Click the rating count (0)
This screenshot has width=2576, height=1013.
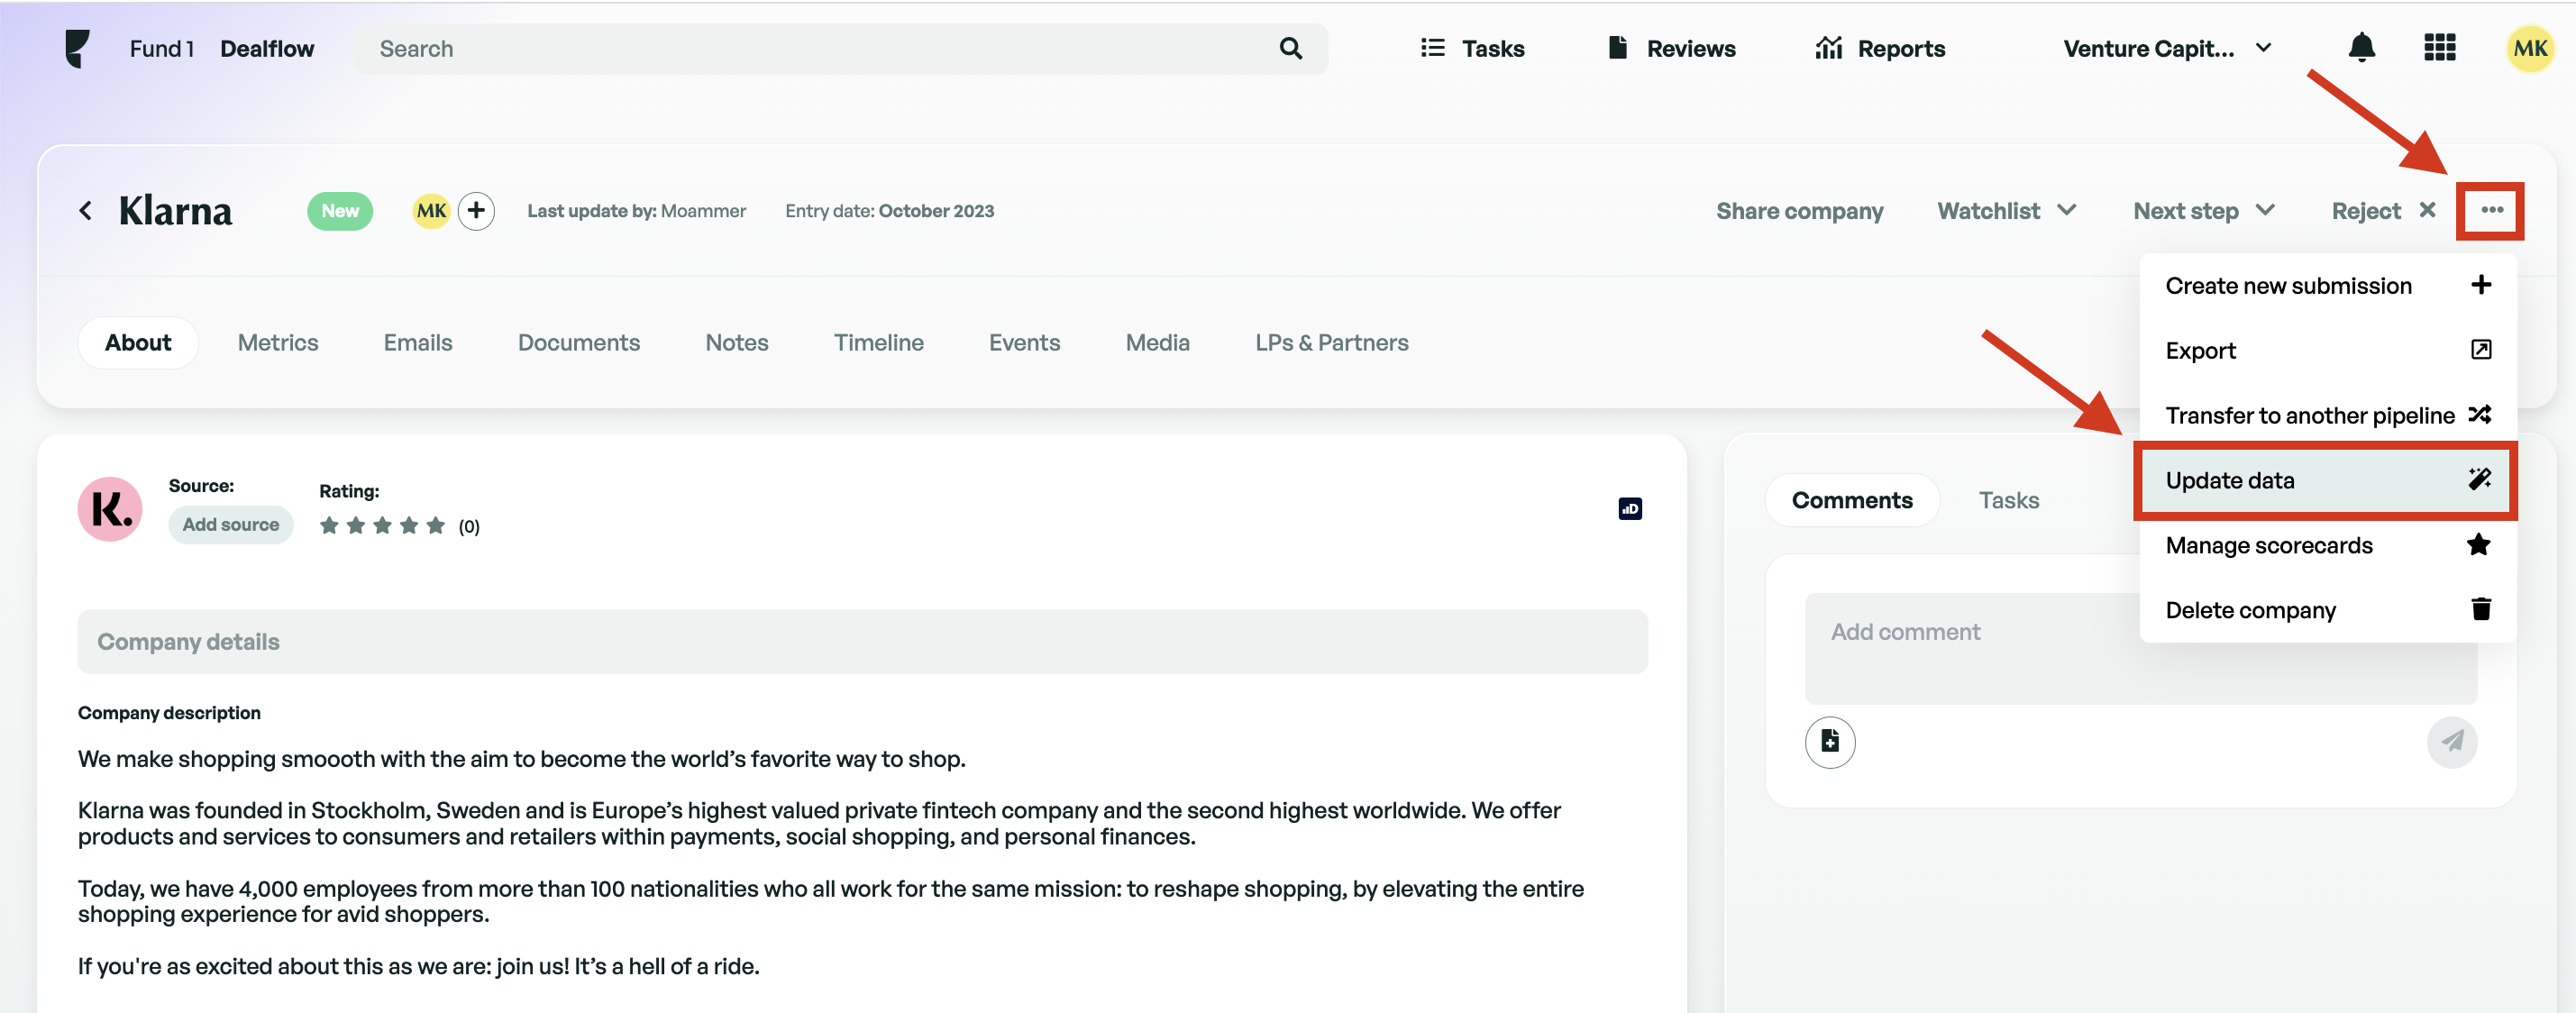469,526
